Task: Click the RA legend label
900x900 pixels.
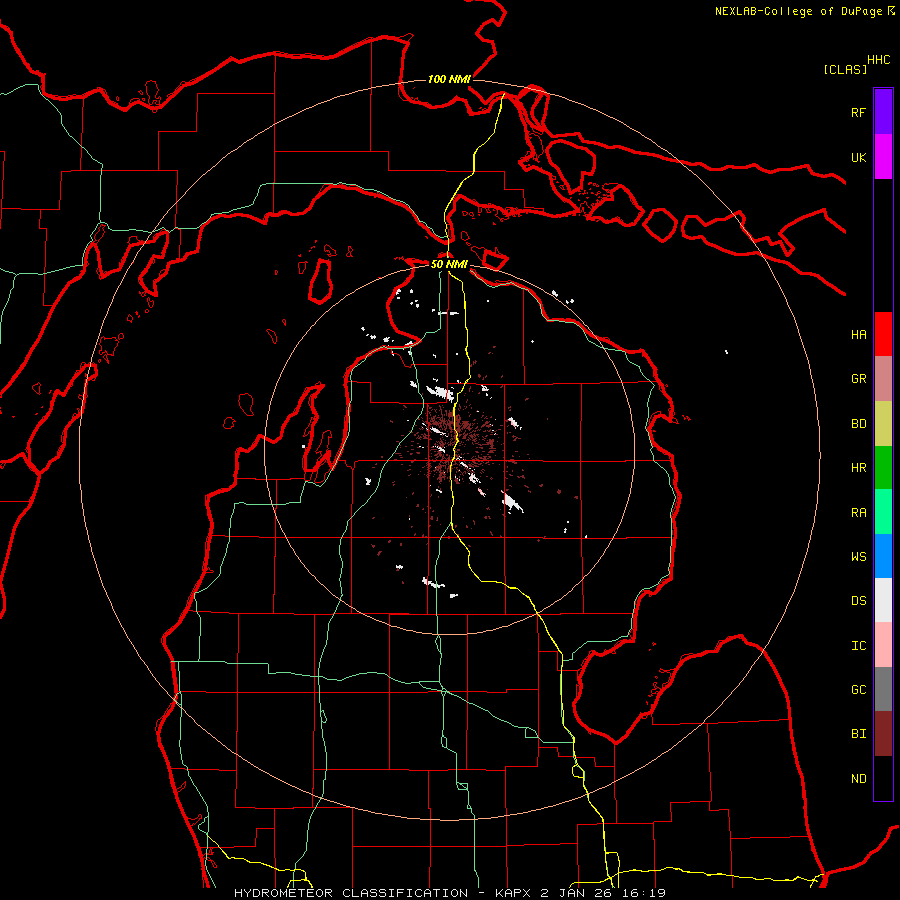Action: click(858, 513)
